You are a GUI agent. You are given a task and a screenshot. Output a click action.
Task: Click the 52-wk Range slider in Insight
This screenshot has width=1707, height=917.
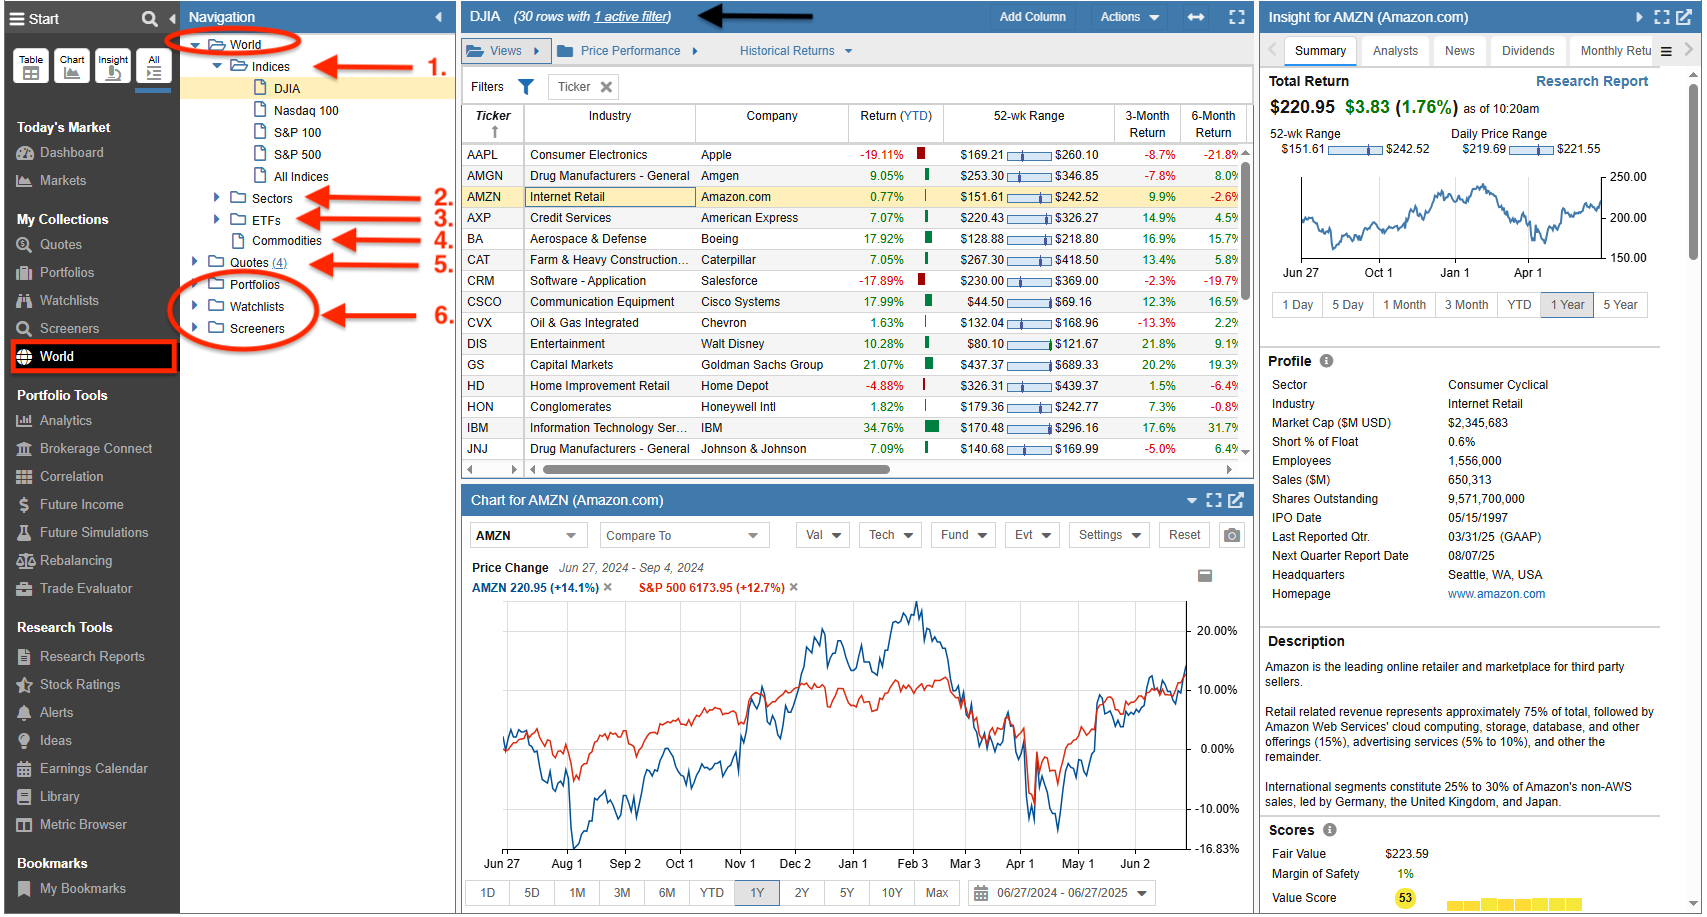(x=1355, y=150)
